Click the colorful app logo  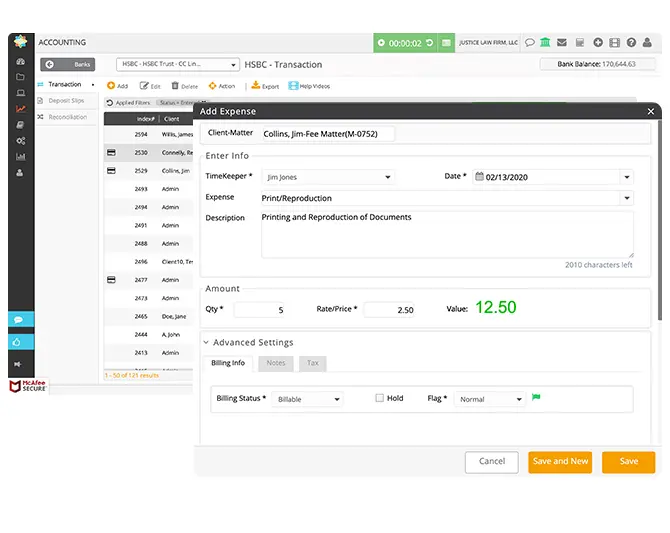[21, 42]
